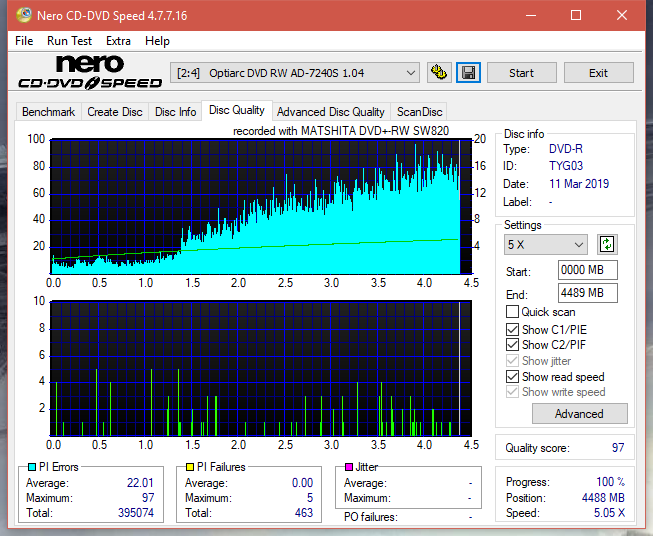This screenshot has width=653, height=536.
Task: Maximize the Nero CD-DVD Speed window
Action: pyautogui.click(x=576, y=15)
